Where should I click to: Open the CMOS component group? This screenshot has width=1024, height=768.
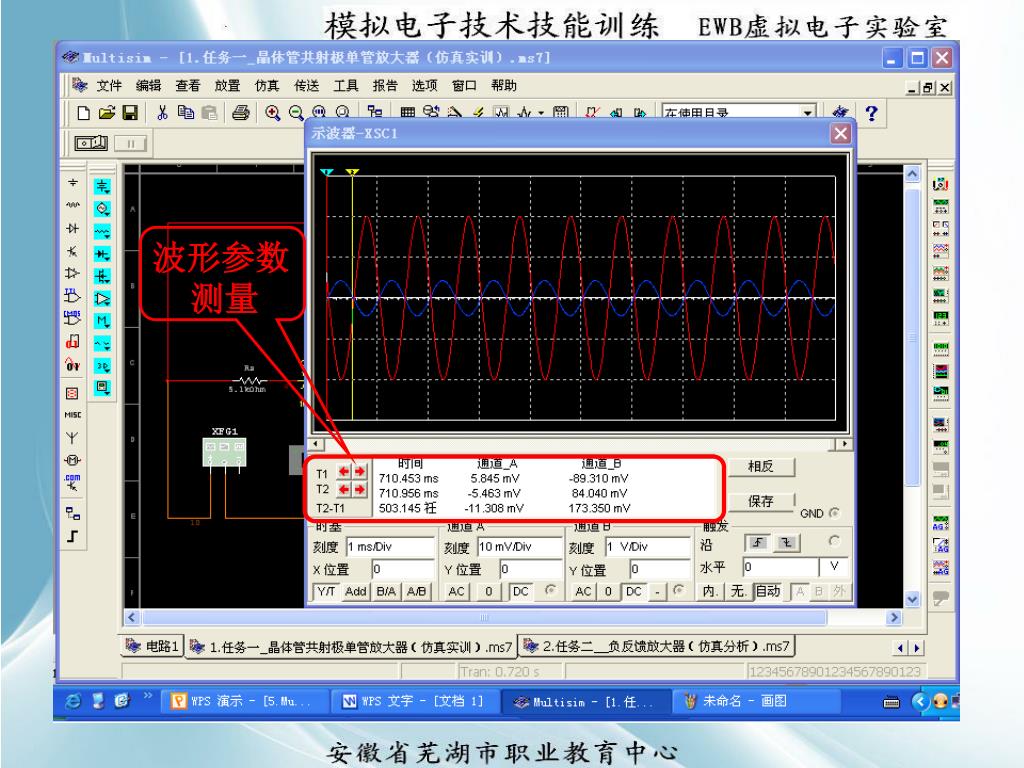coord(72,318)
